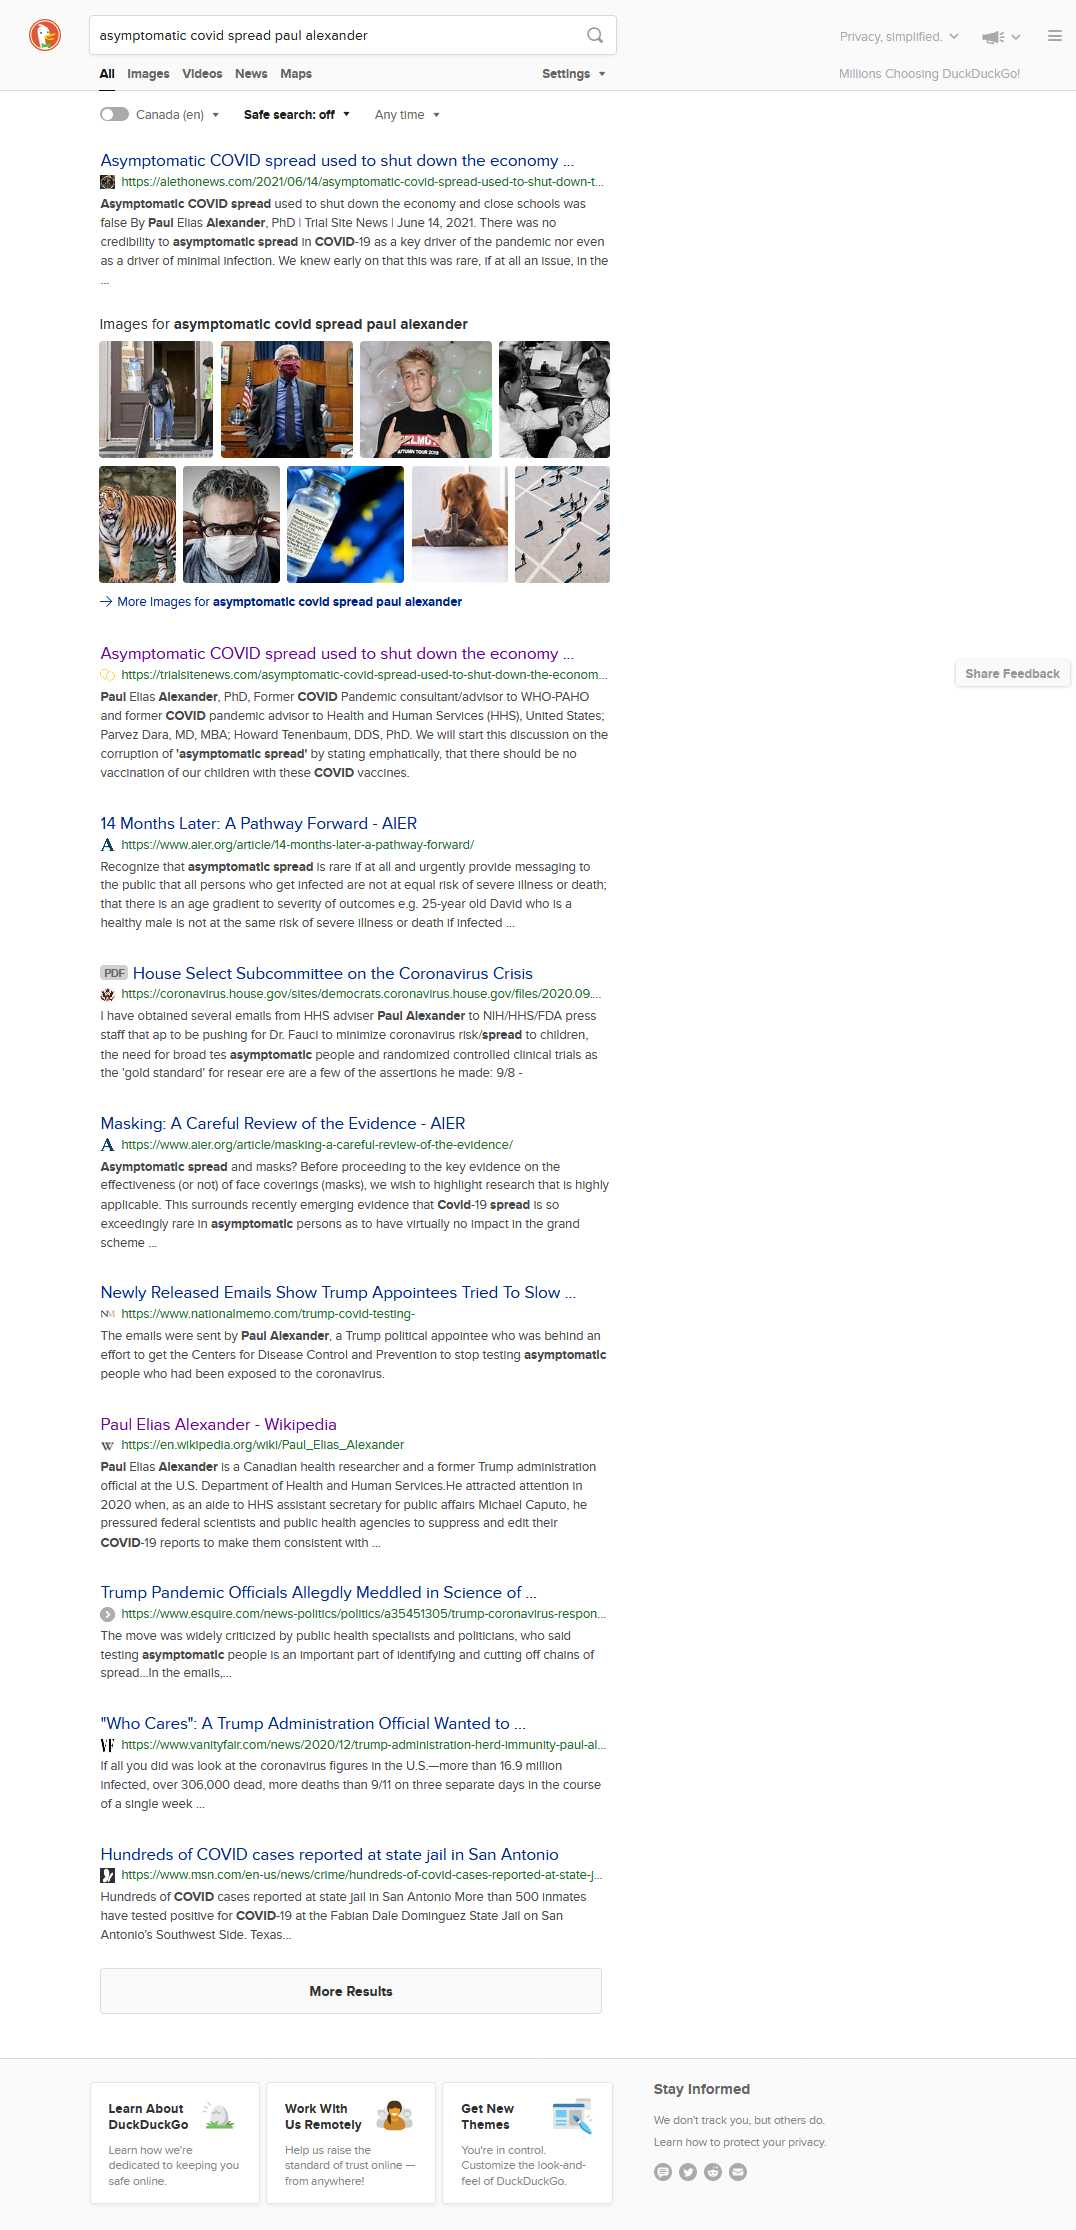1076x2230 pixels.
Task: Click the Reddit icon in the footer
Action: coord(713,2172)
